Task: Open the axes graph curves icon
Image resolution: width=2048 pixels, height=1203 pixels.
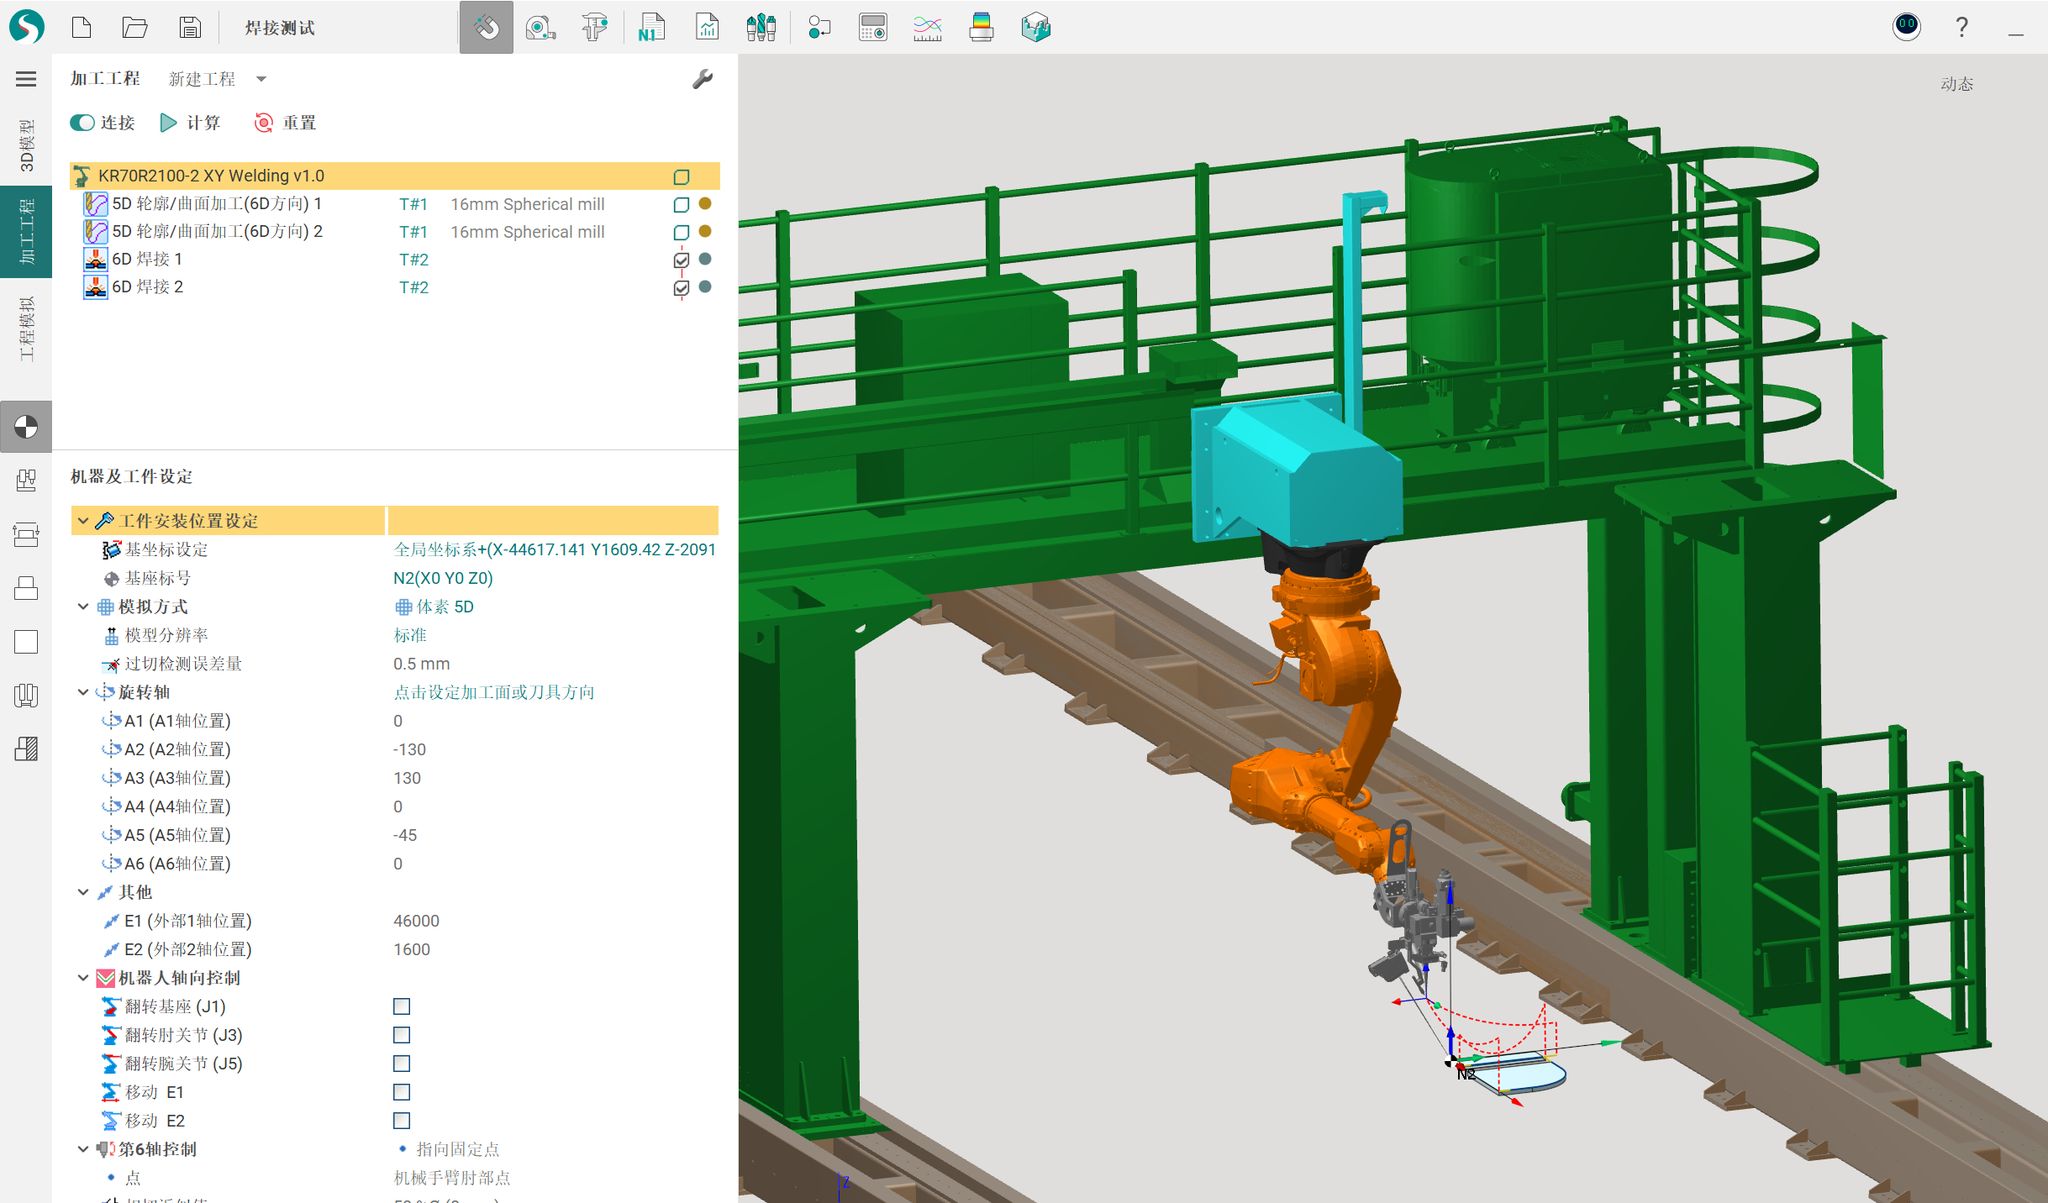Action: pos(927,27)
